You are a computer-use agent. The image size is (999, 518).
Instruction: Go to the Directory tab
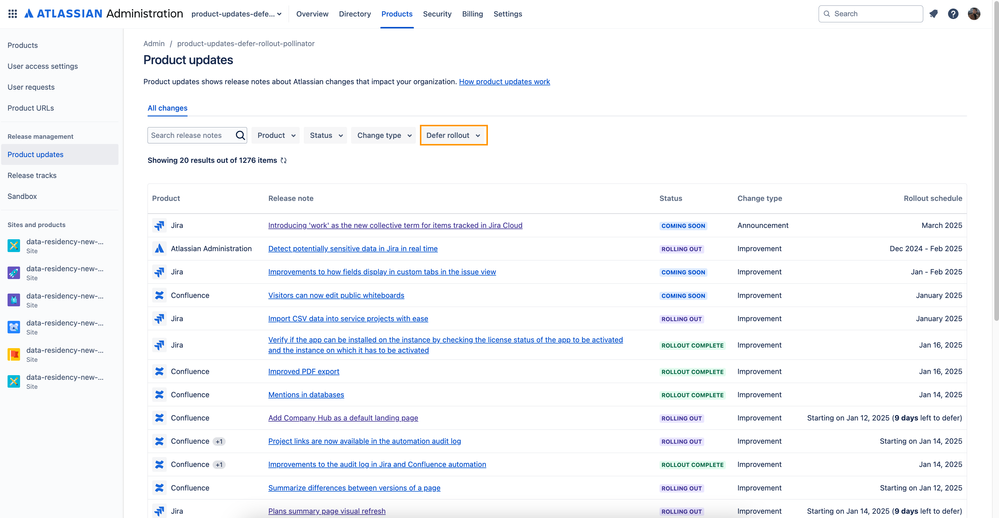[x=355, y=13]
